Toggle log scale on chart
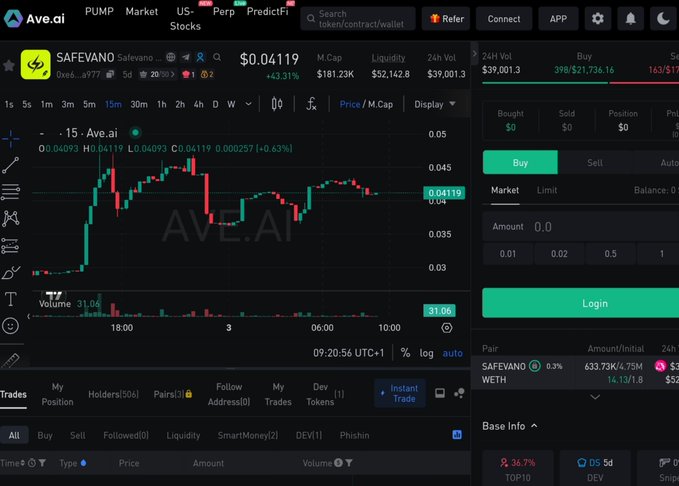679x486 pixels. (x=426, y=353)
